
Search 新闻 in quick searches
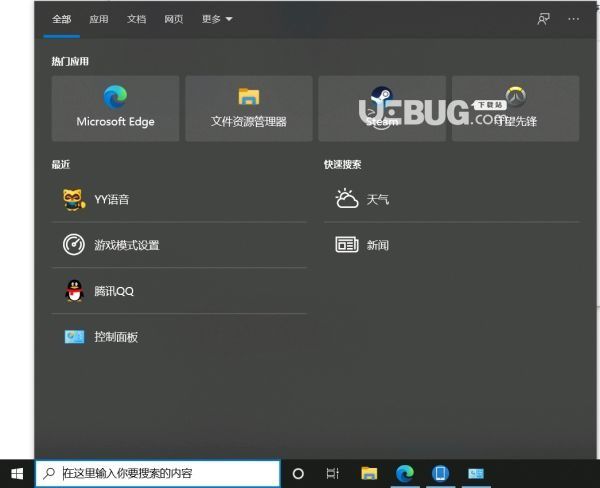click(x=452, y=245)
